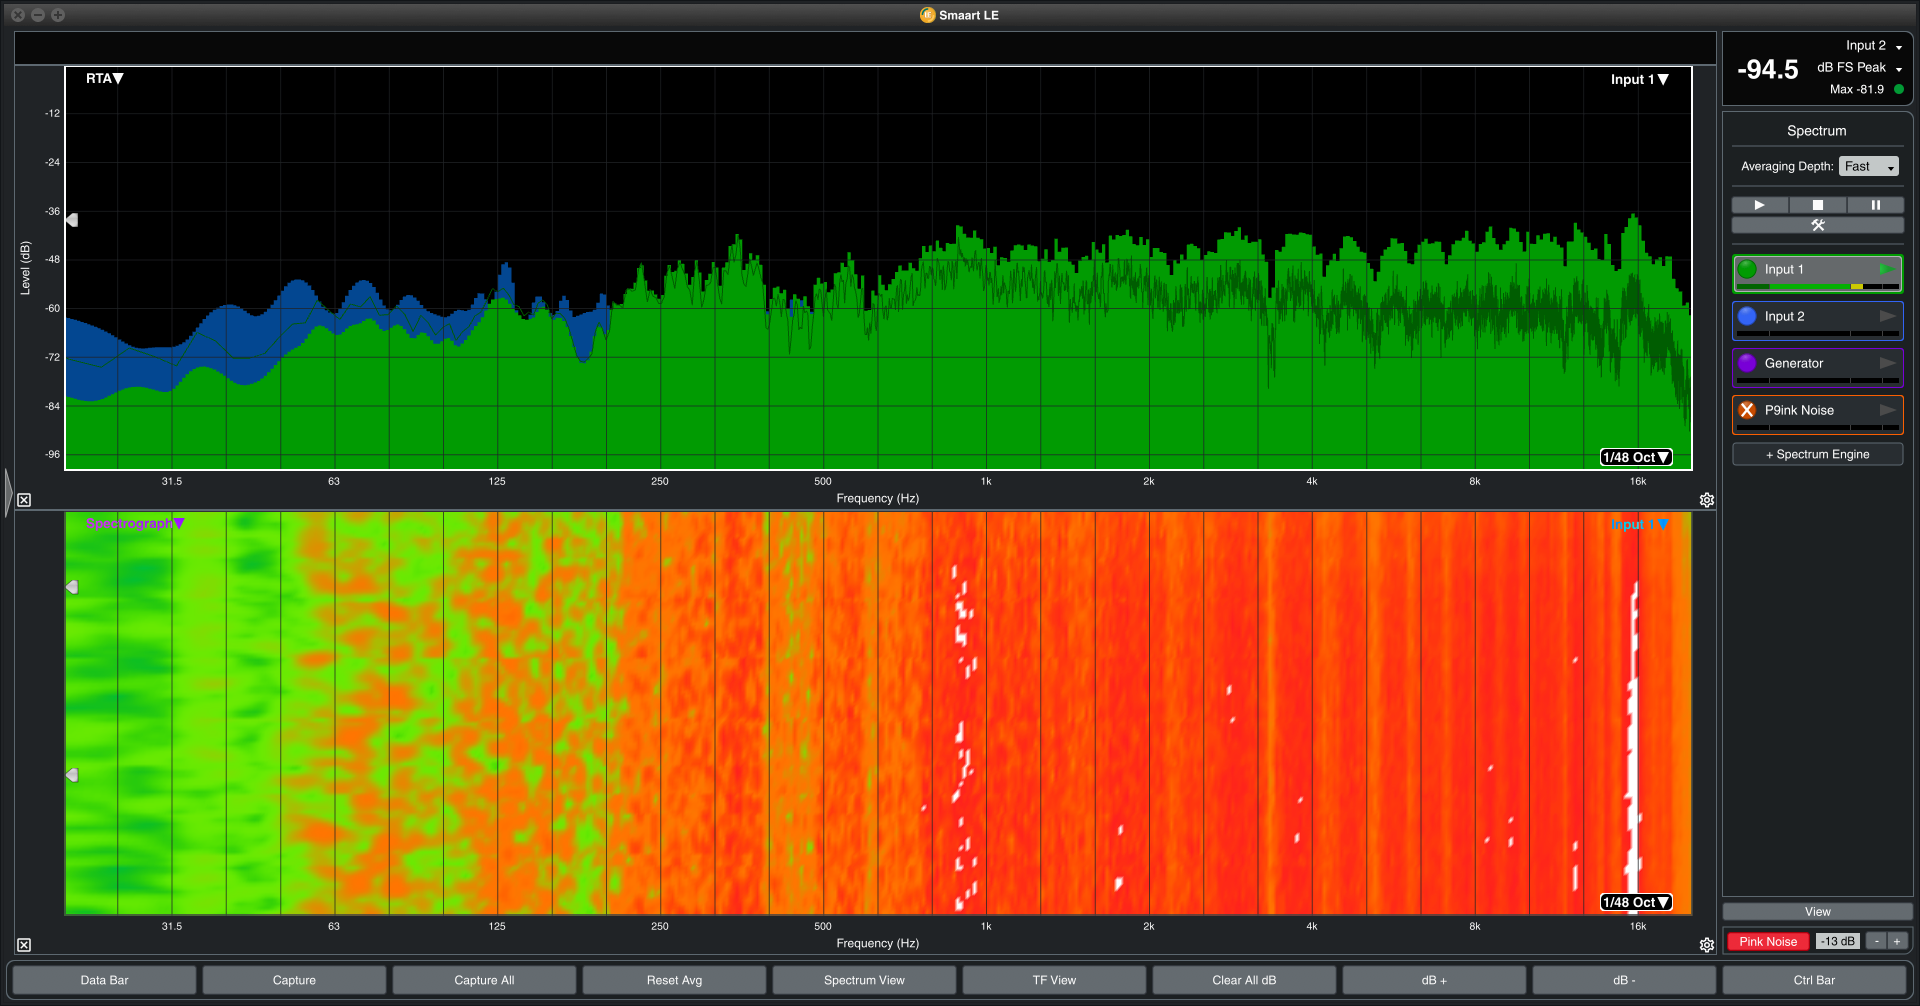Click Capture All button

(484, 980)
